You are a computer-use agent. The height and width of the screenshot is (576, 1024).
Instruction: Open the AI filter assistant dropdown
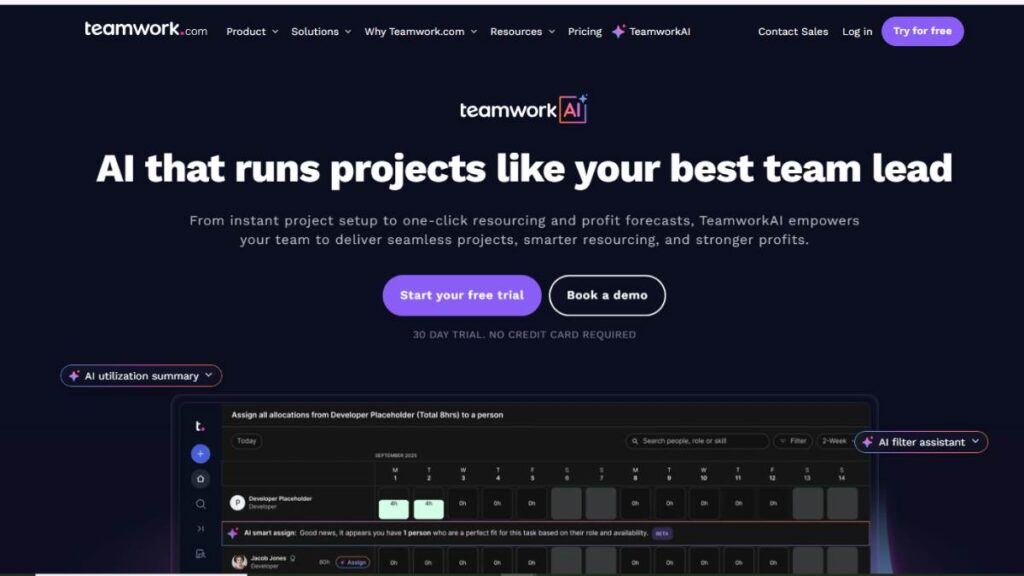pyautogui.click(x=921, y=442)
